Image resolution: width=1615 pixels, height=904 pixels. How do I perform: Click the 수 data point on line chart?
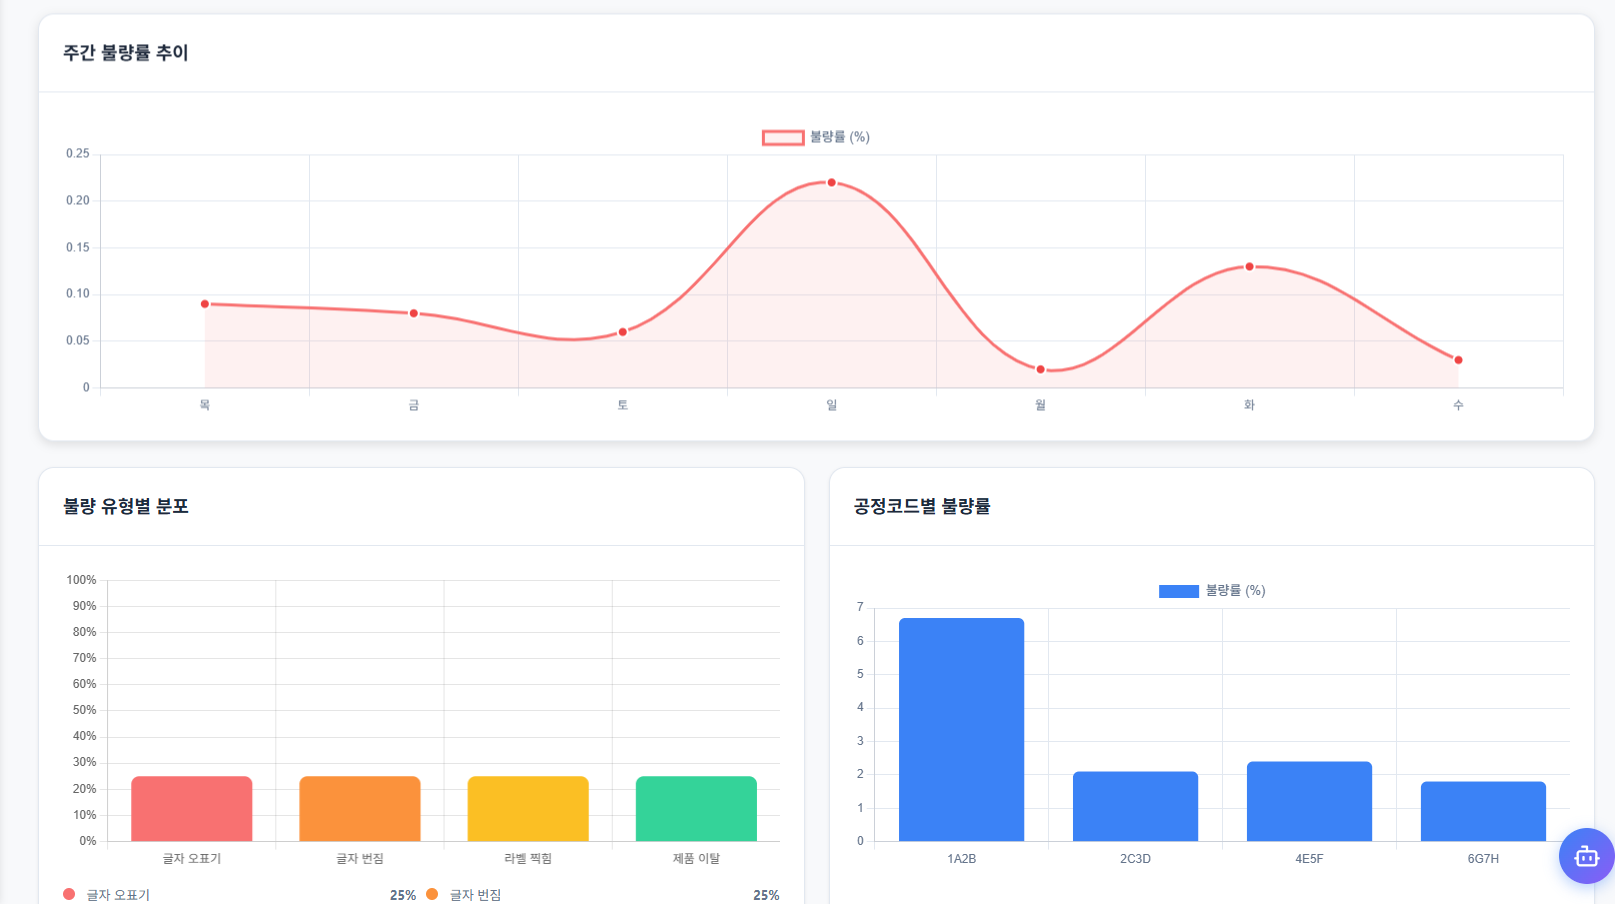pos(1458,360)
